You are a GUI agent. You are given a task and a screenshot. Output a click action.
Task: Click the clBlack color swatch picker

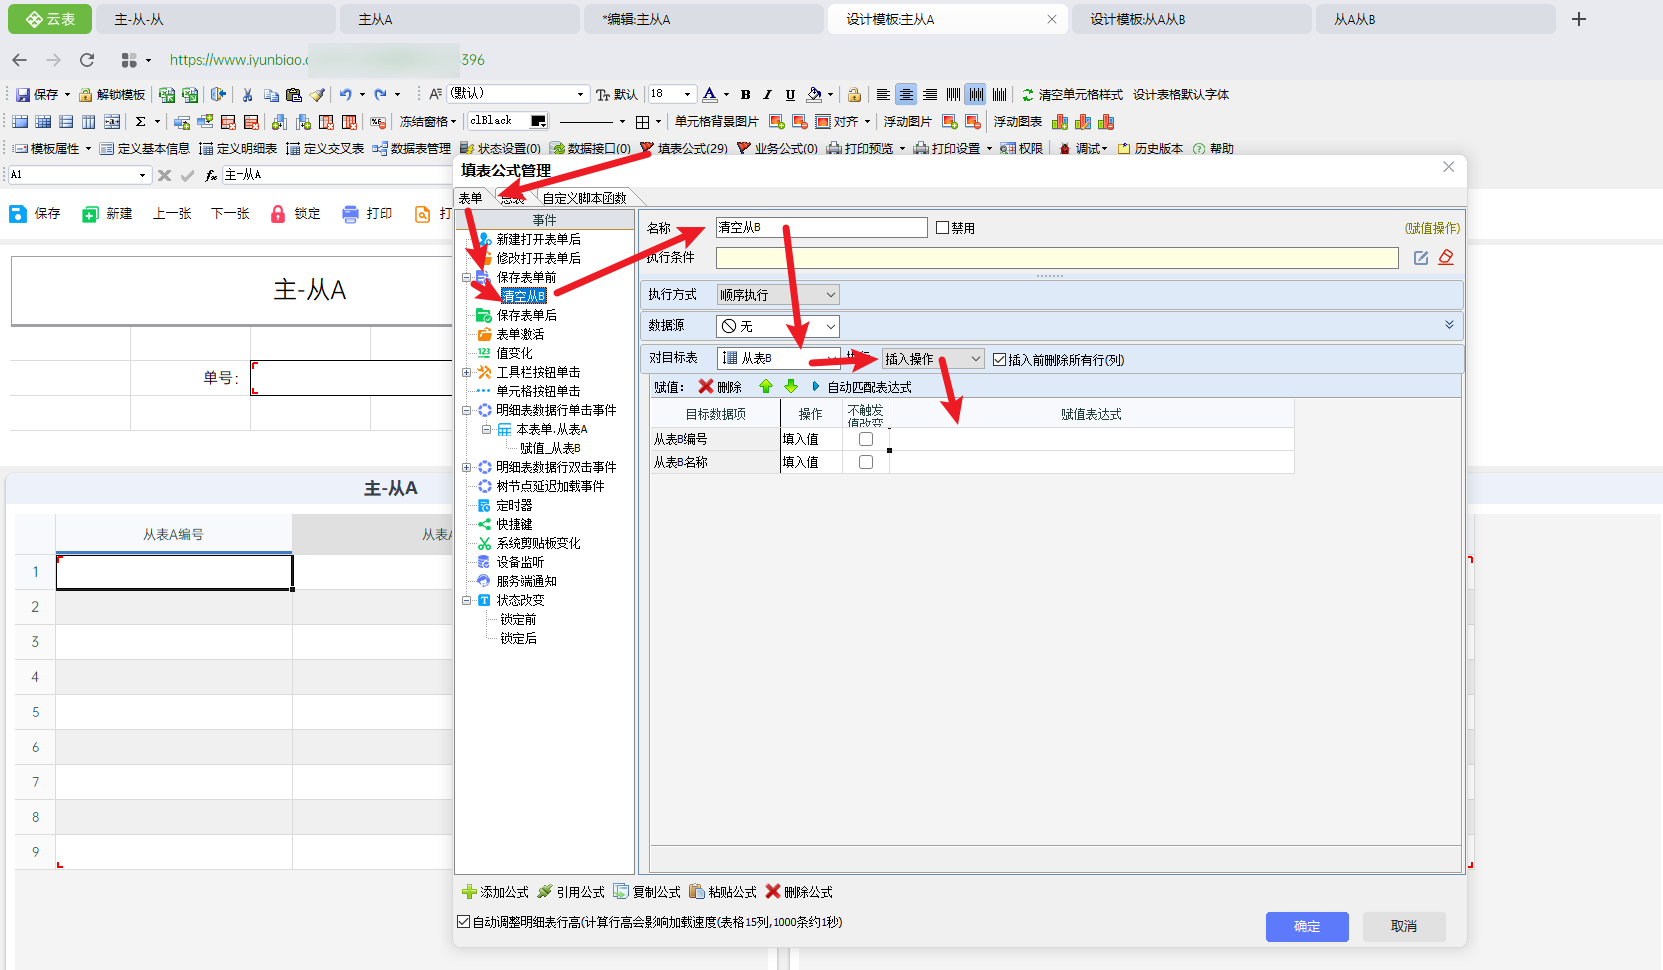tap(538, 121)
